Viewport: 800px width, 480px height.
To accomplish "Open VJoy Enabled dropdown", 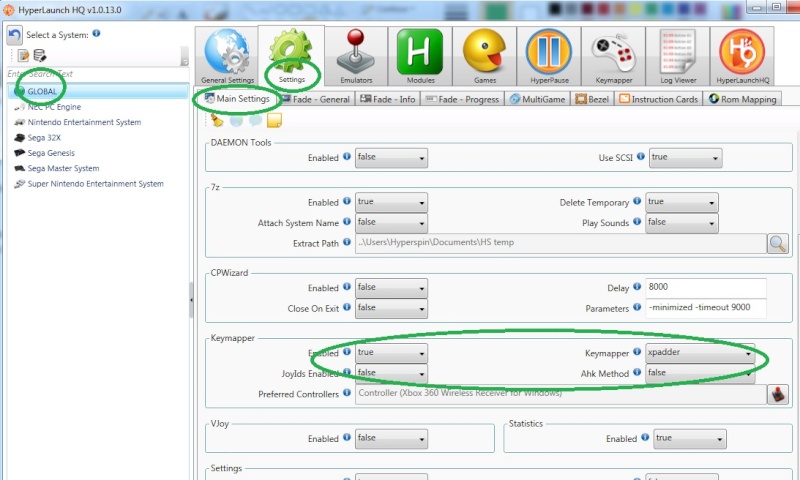I will pyautogui.click(x=391, y=439).
